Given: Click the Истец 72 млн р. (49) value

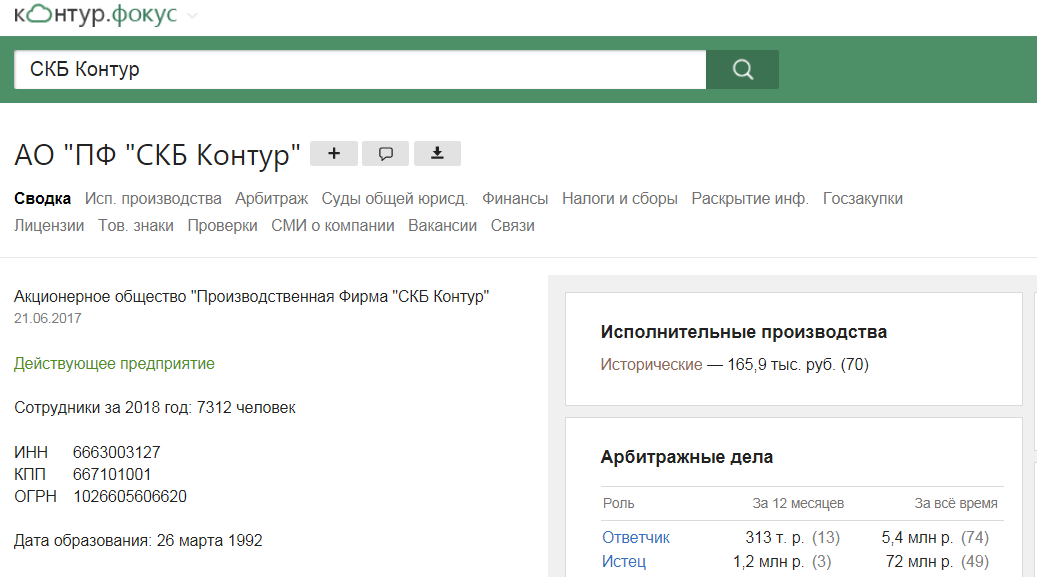Looking at the screenshot, I should [937, 561].
